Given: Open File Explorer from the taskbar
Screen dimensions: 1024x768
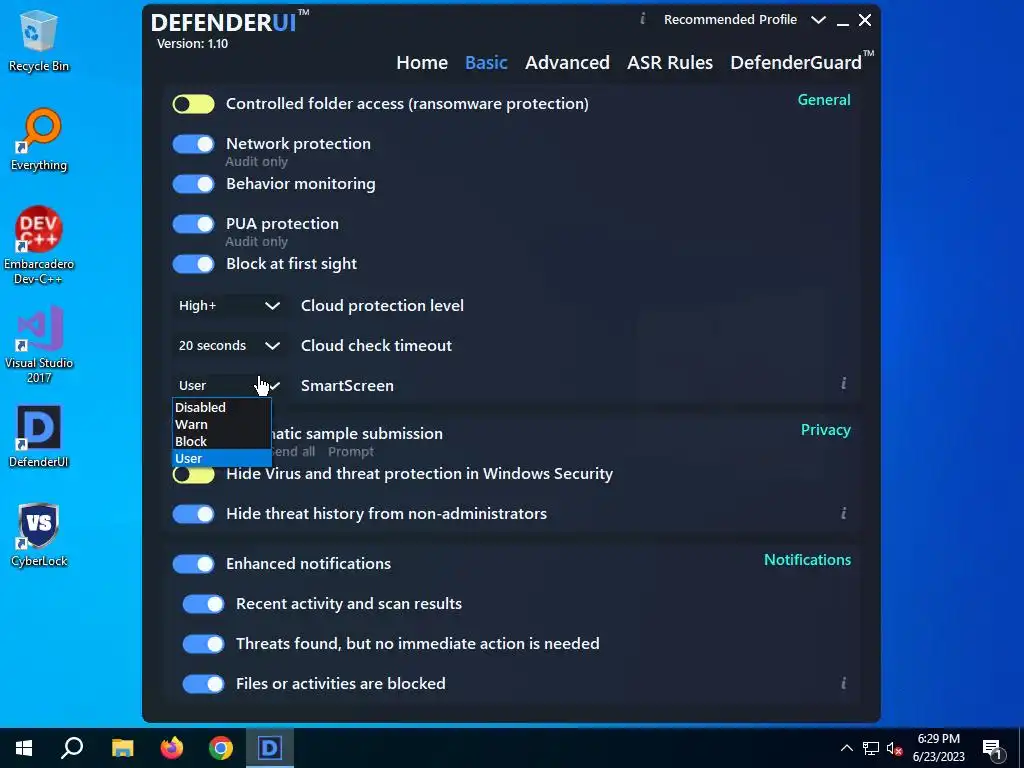Looking at the screenshot, I should [x=122, y=748].
